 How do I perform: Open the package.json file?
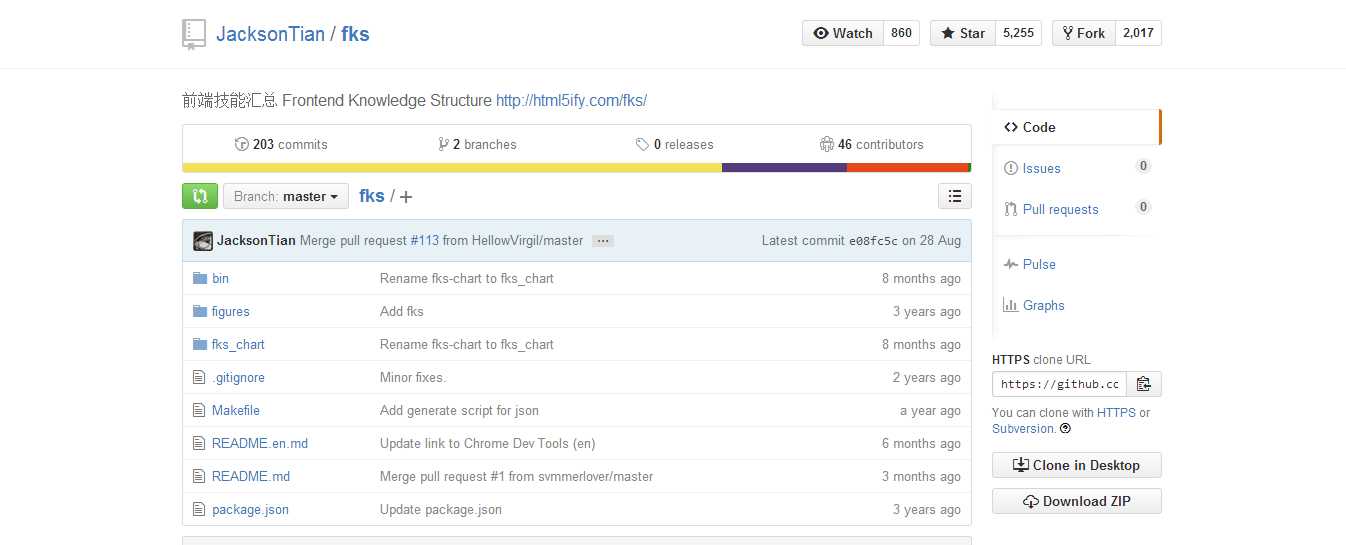click(250, 509)
